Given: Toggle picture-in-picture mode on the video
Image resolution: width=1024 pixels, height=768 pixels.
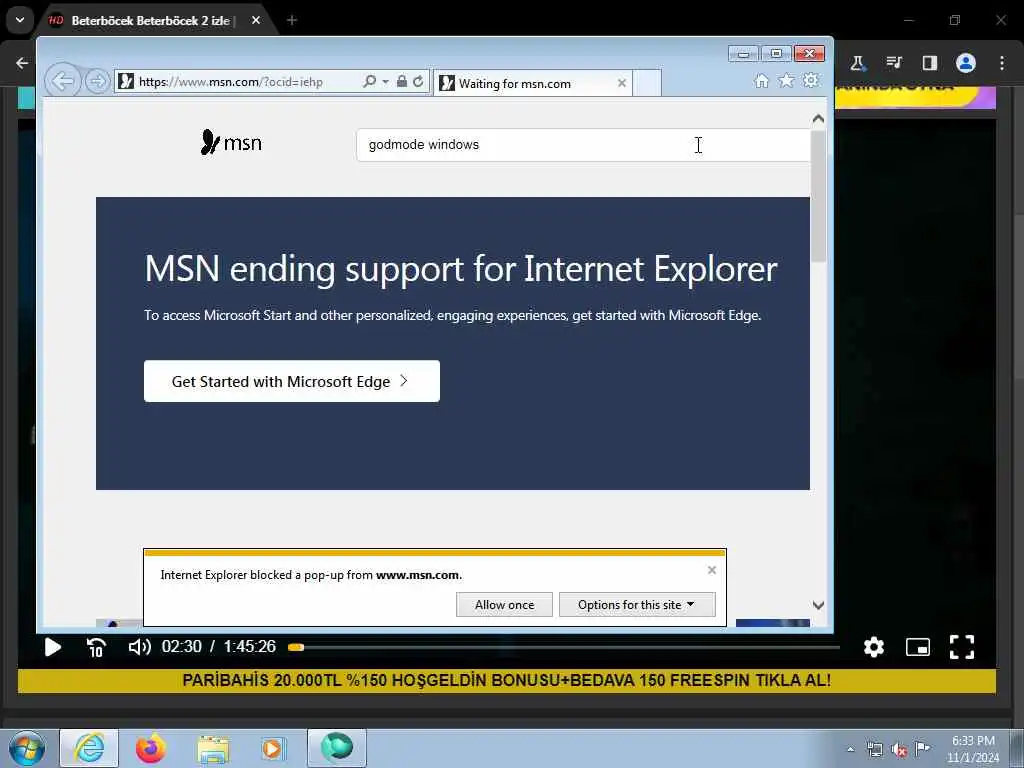Looking at the screenshot, I should [x=918, y=647].
